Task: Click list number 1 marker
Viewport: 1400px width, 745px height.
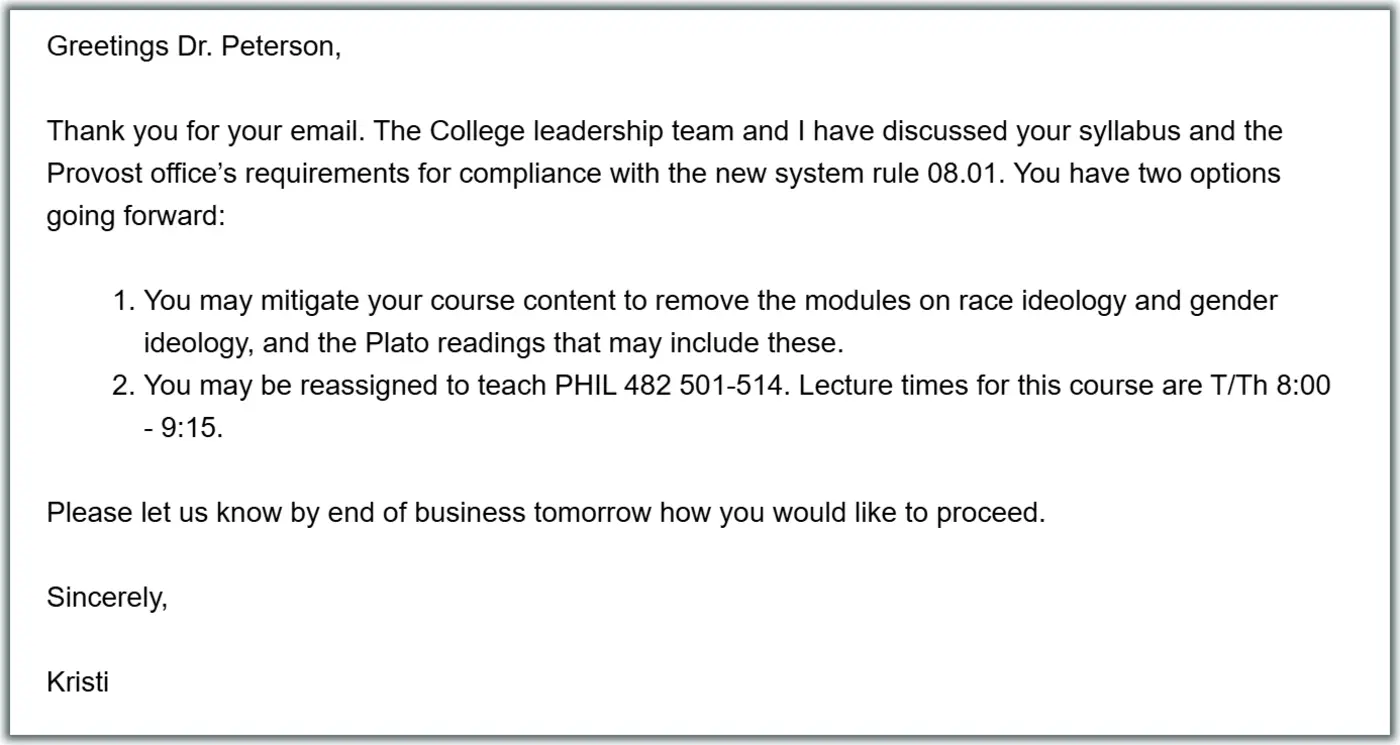Action: tap(125, 301)
